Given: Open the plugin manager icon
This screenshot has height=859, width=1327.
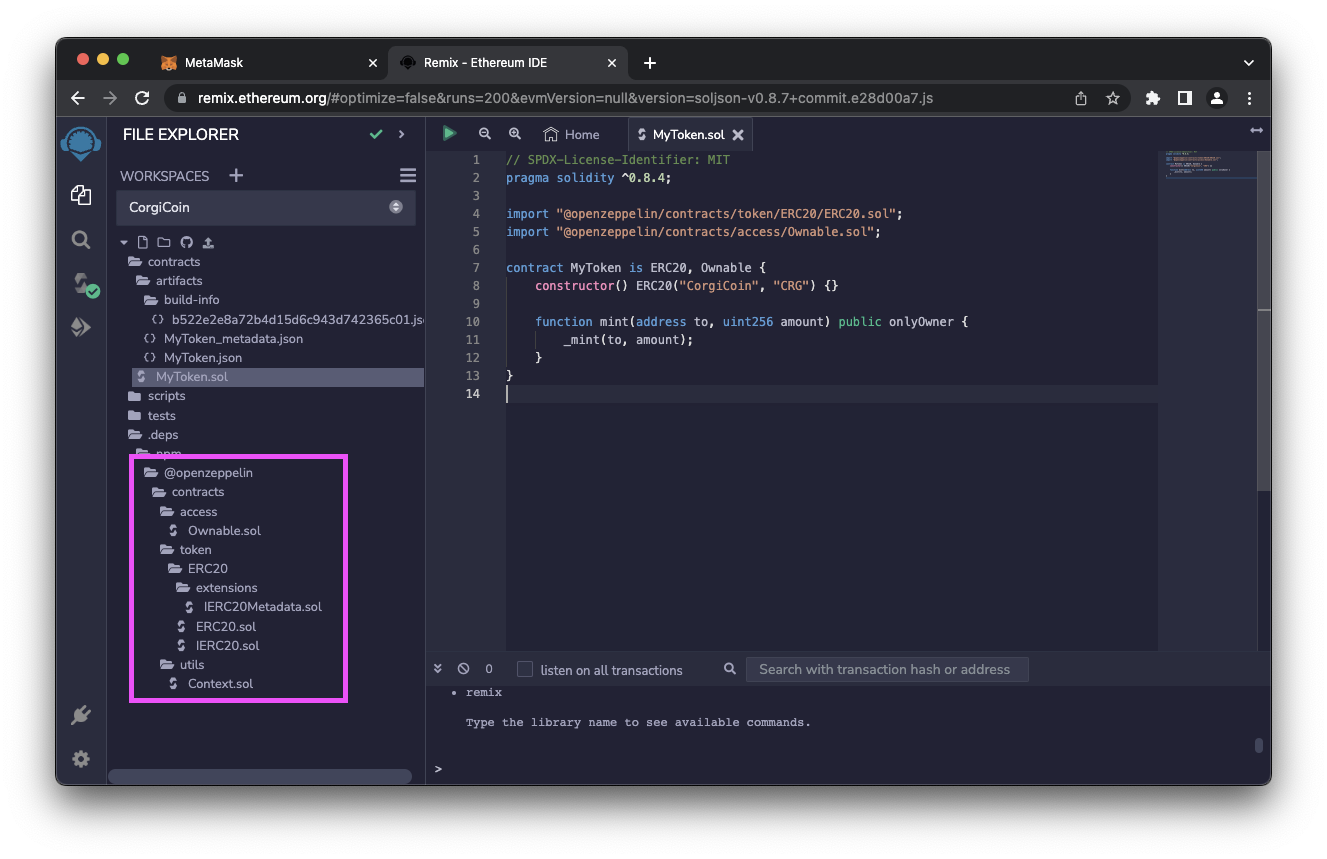Looking at the screenshot, I should point(81,715).
